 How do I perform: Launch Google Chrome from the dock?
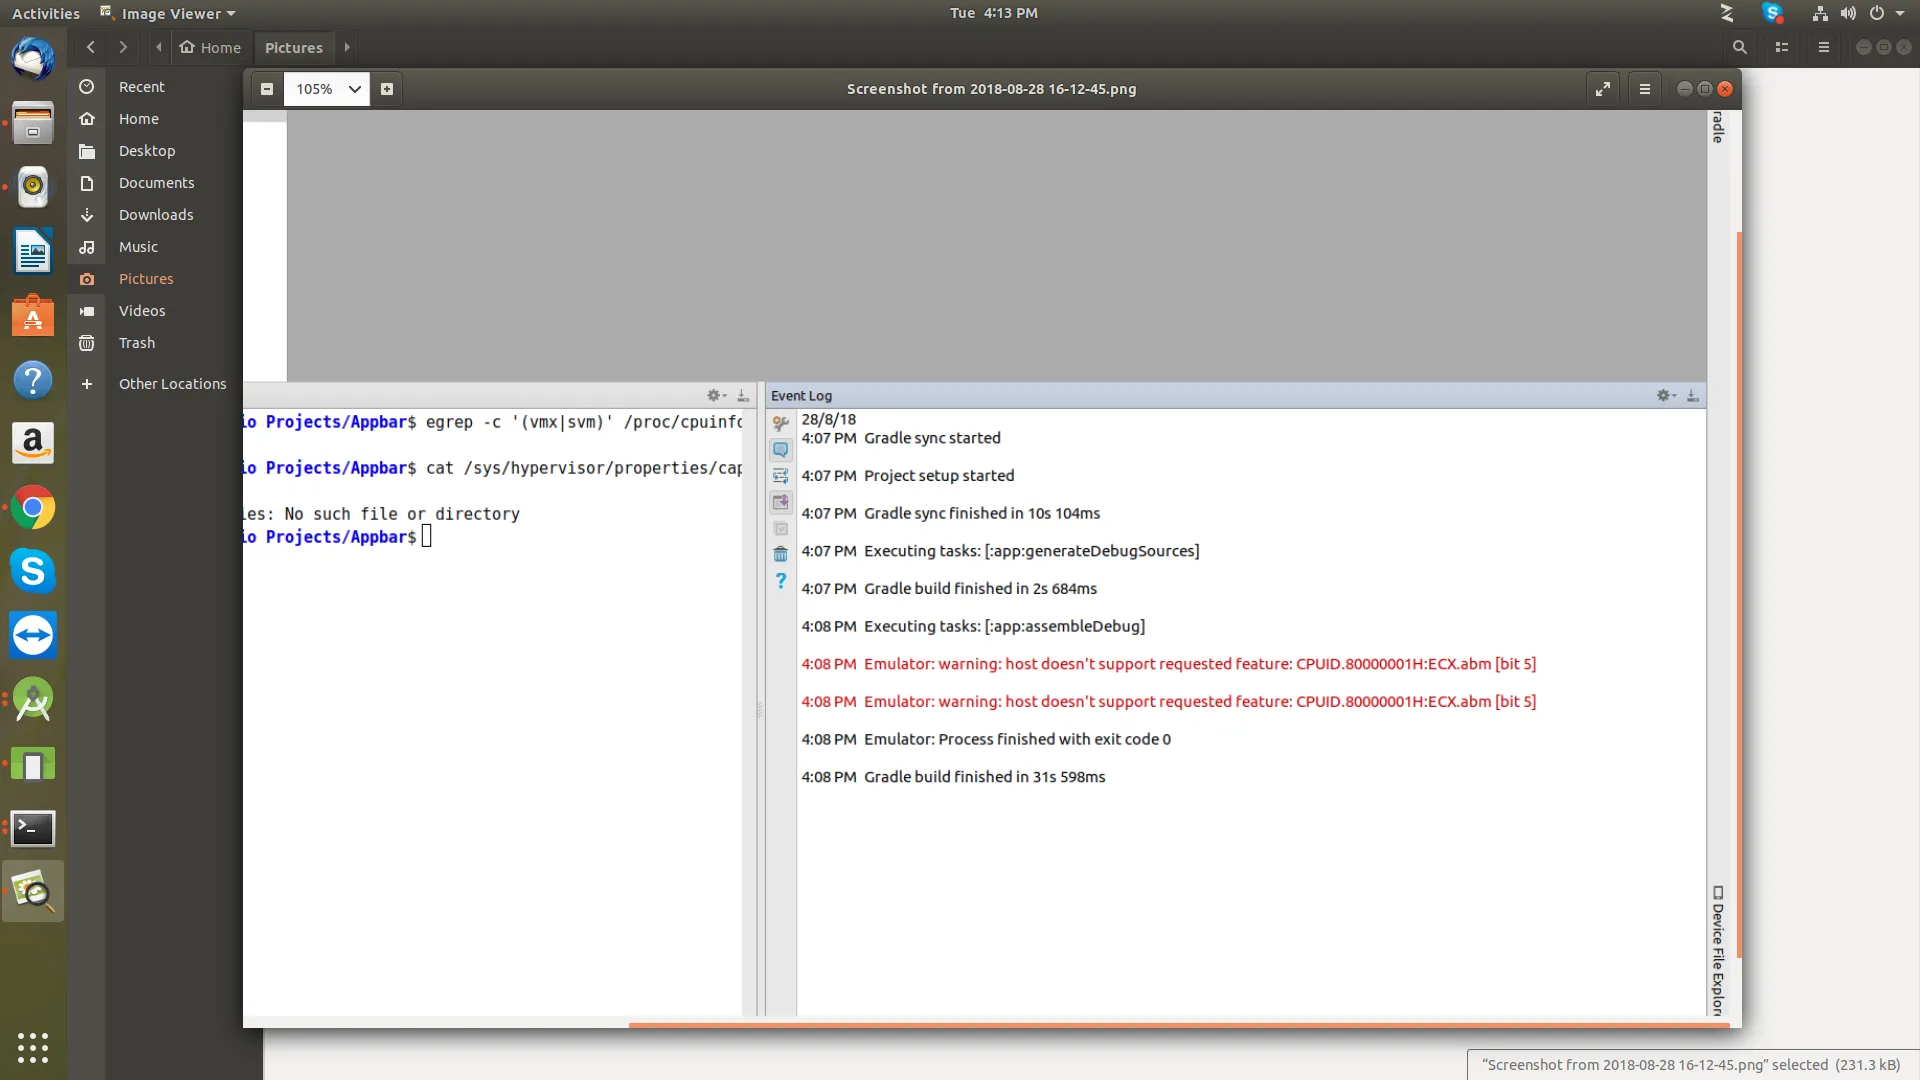(33, 508)
